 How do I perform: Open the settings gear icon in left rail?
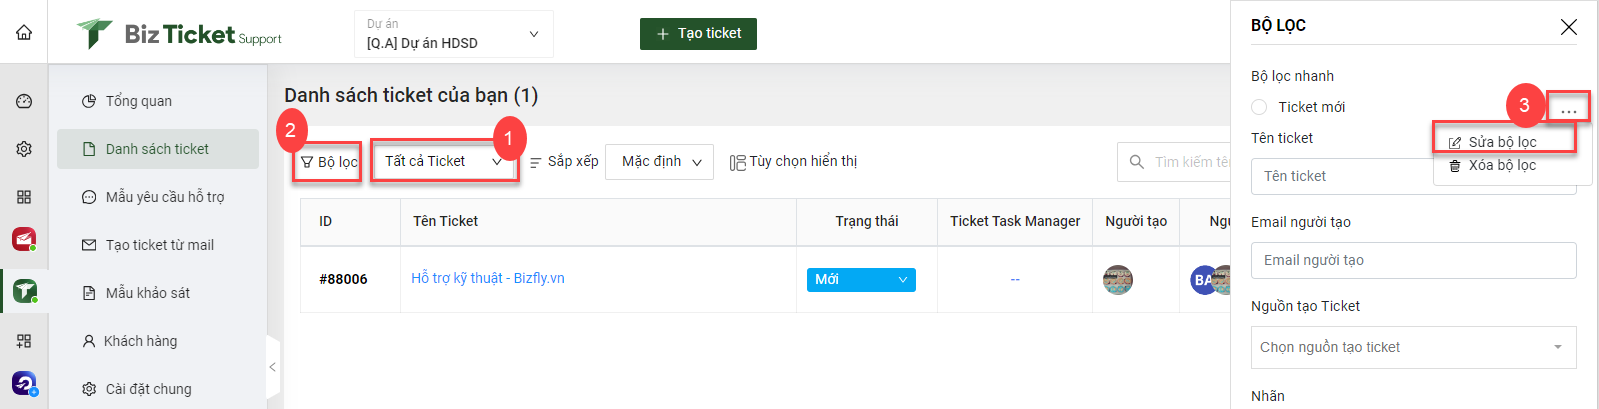pos(24,149)
